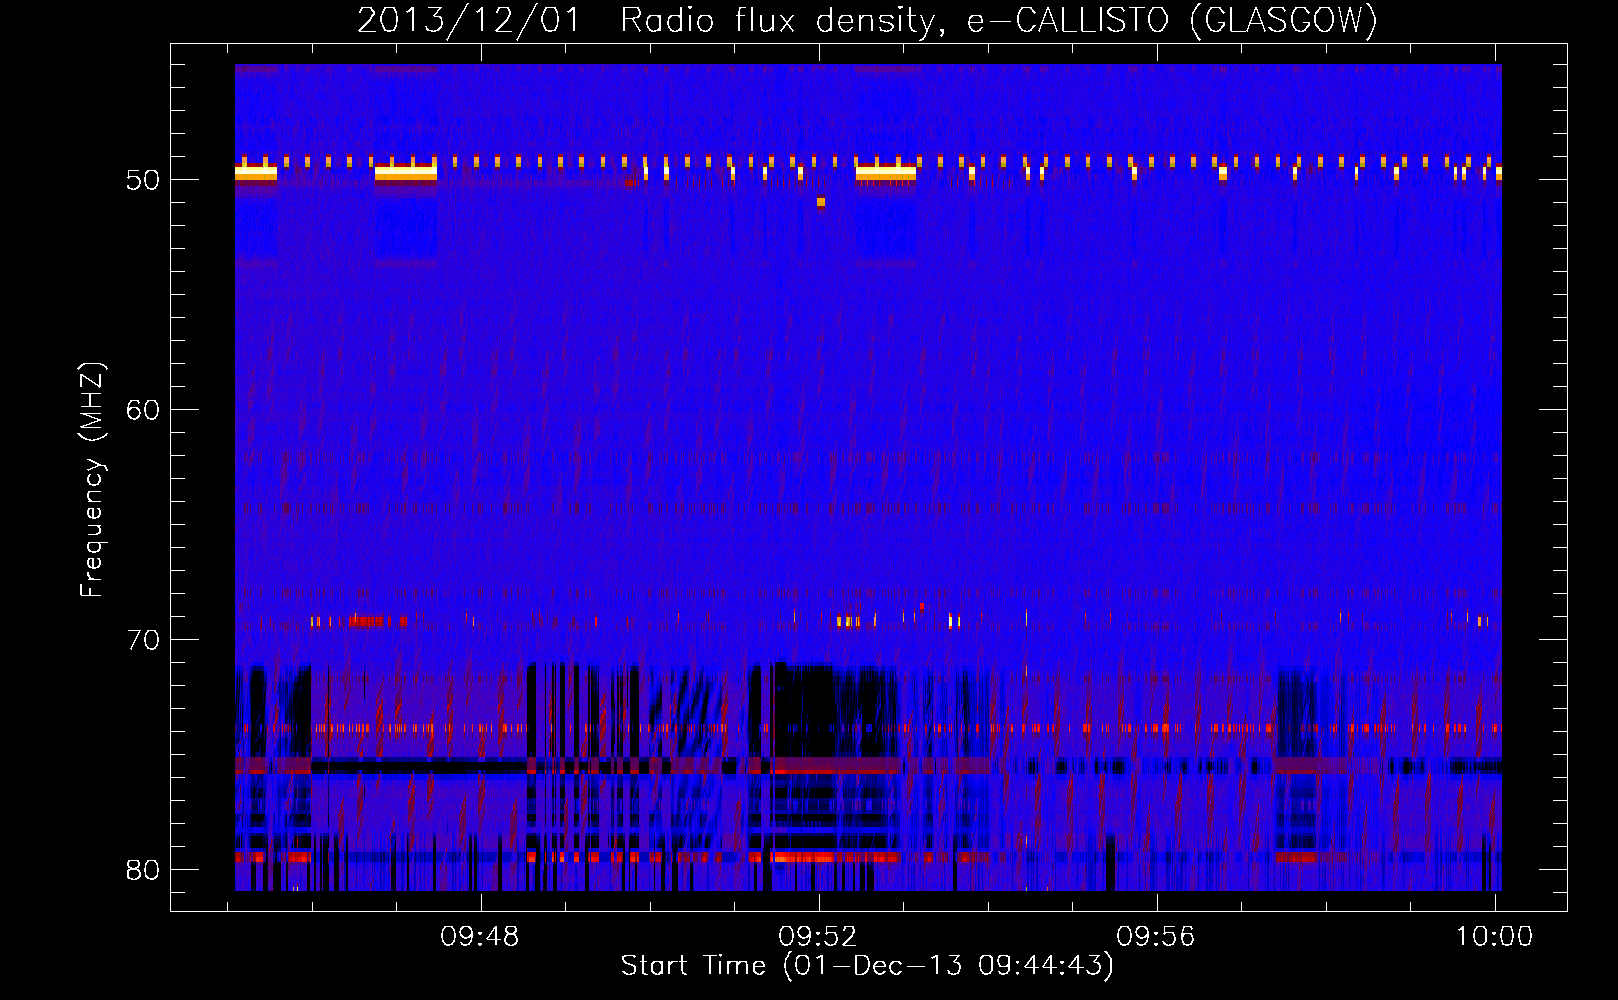Click the 'Start Time (01-Dec-13 09:44:43)' label
Viewport: 1618px width, 1000px height.
(x=867, y=966)
